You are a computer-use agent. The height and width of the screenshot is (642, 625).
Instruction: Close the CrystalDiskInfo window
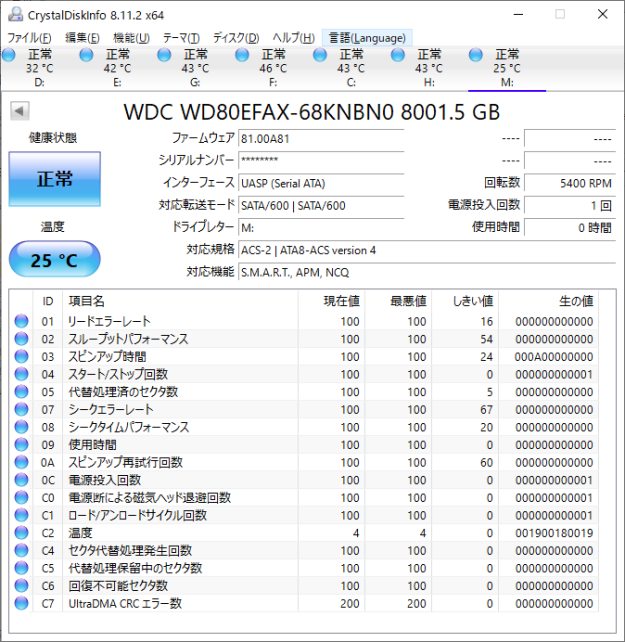tap(602, 14)
